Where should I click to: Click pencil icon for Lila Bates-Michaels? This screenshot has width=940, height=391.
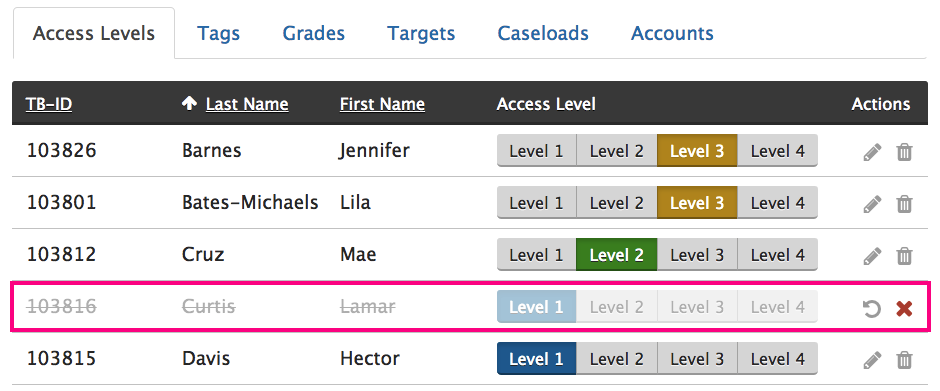point(872,204)
